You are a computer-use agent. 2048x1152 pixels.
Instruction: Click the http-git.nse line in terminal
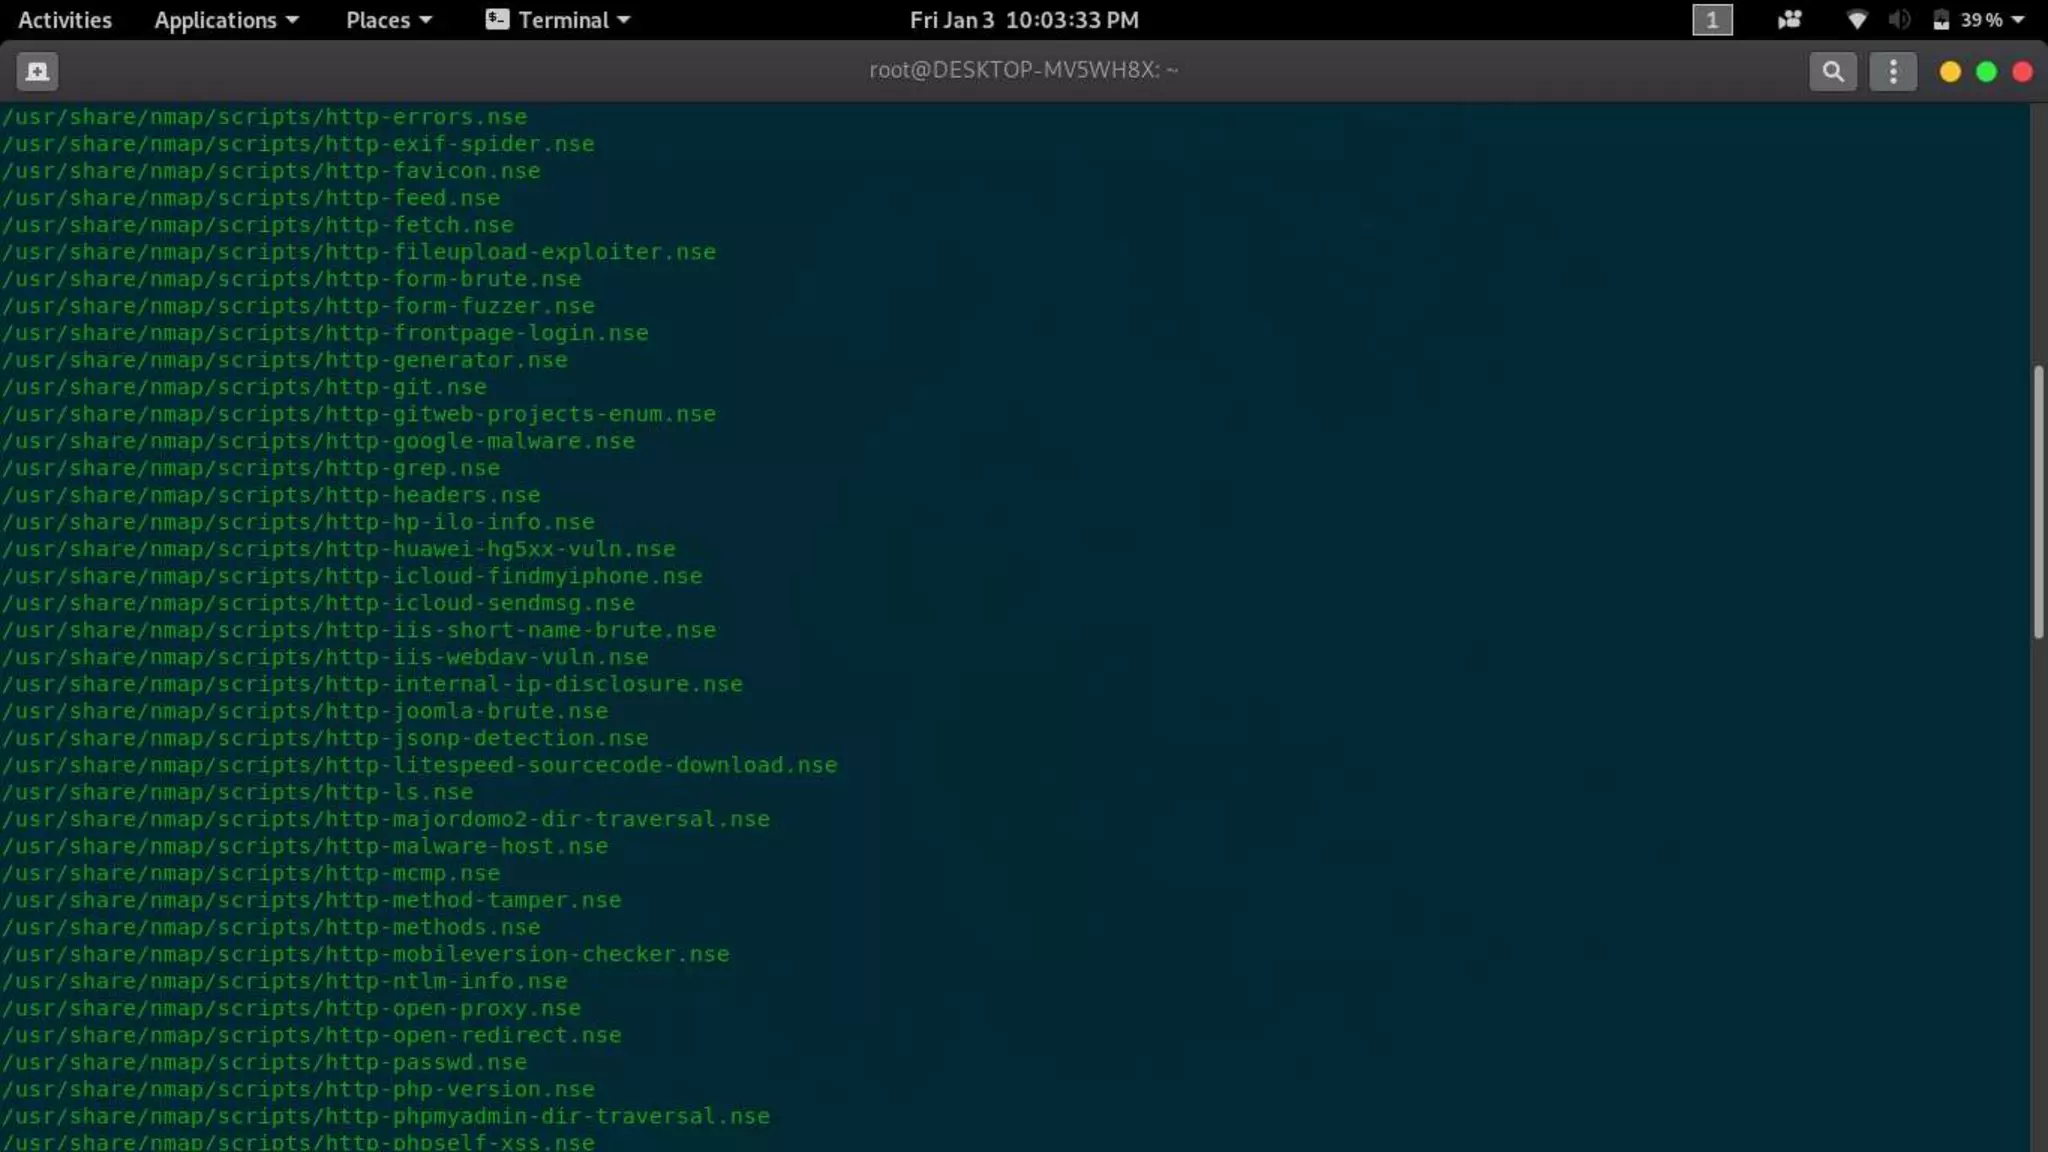click(244, 387)
